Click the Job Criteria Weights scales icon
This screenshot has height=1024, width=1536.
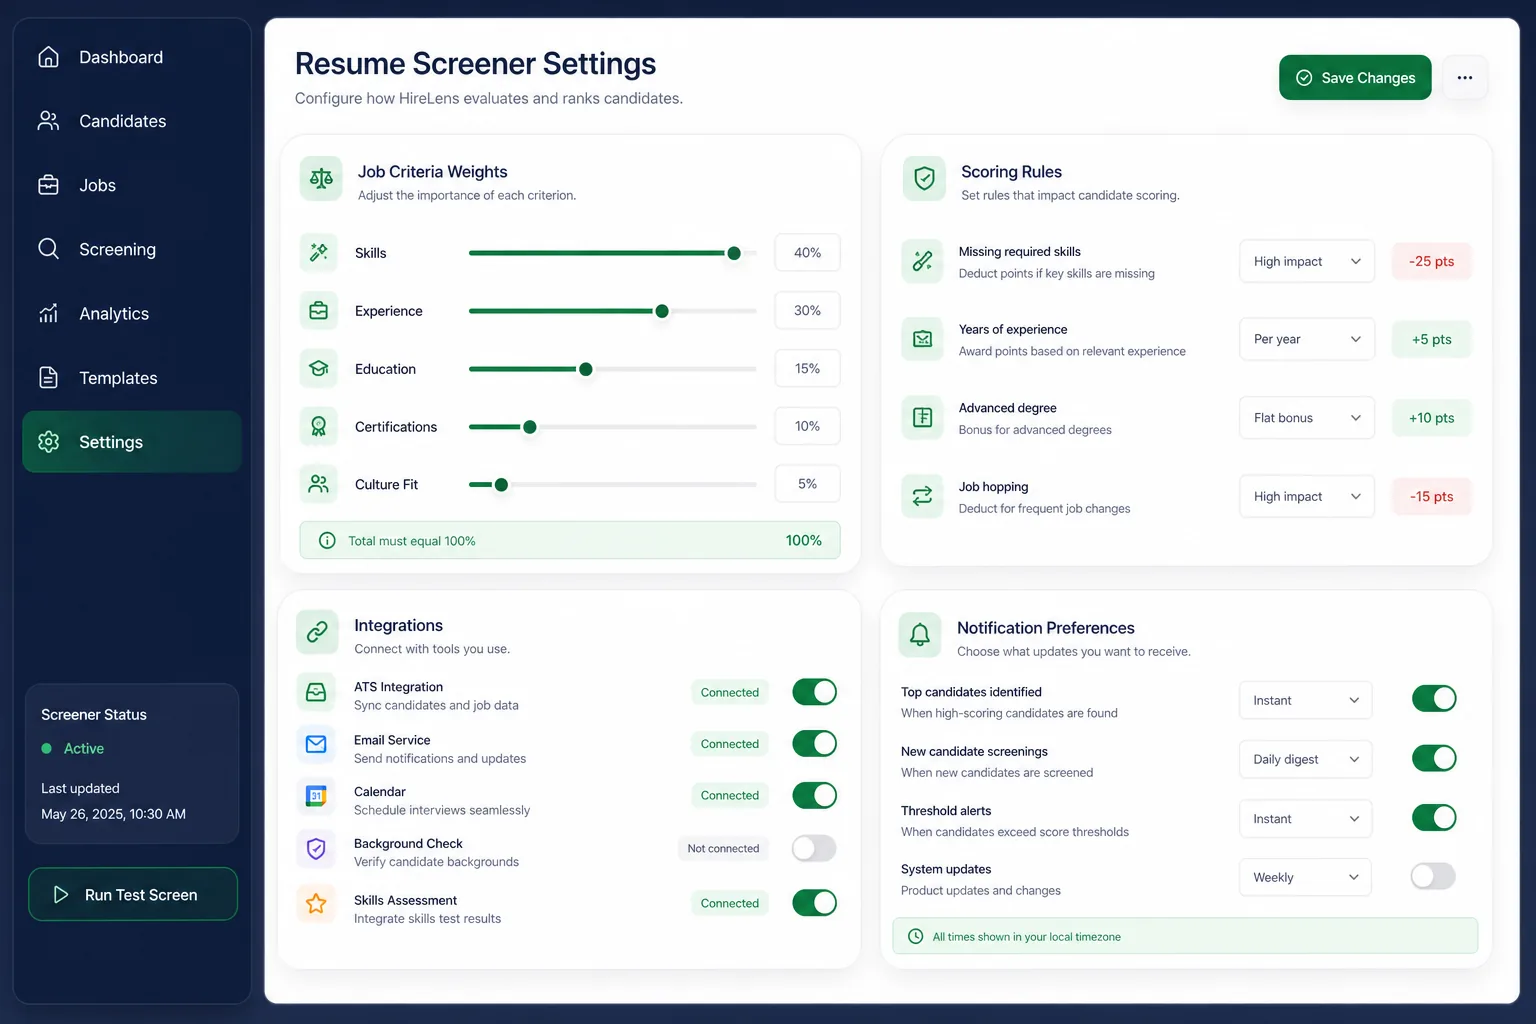321,179
